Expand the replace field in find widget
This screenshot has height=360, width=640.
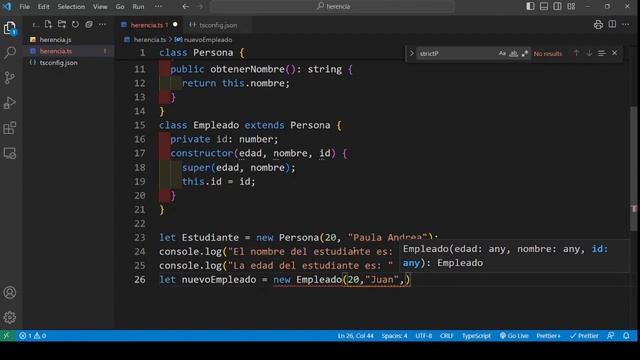pyautogui.click(x=411, y=53)
